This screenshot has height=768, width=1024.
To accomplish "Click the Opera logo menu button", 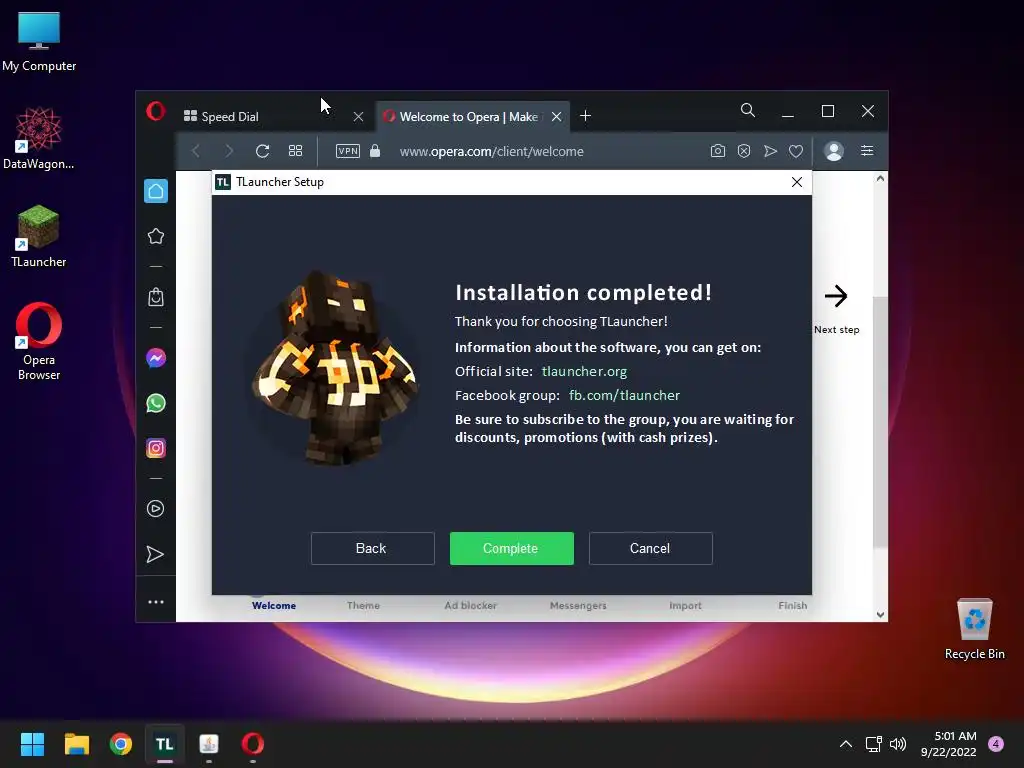I will coord(155,112).
